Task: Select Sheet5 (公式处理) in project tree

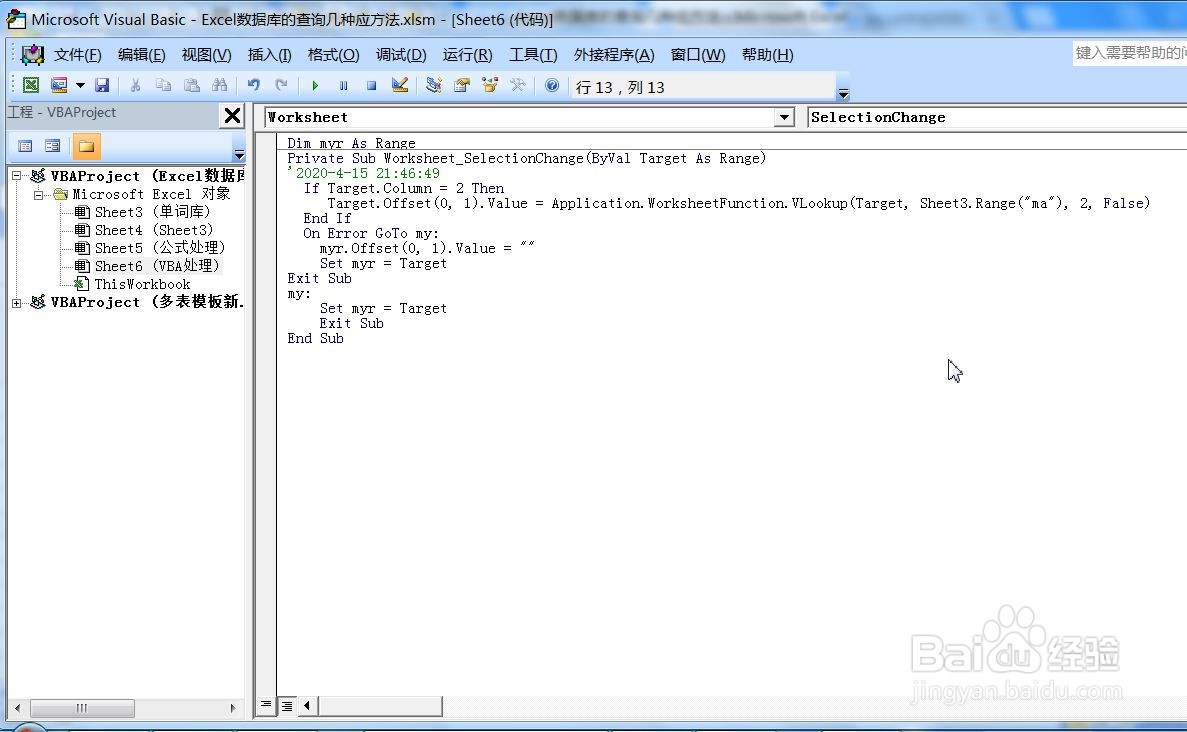Action: click(x=150, y=248)
